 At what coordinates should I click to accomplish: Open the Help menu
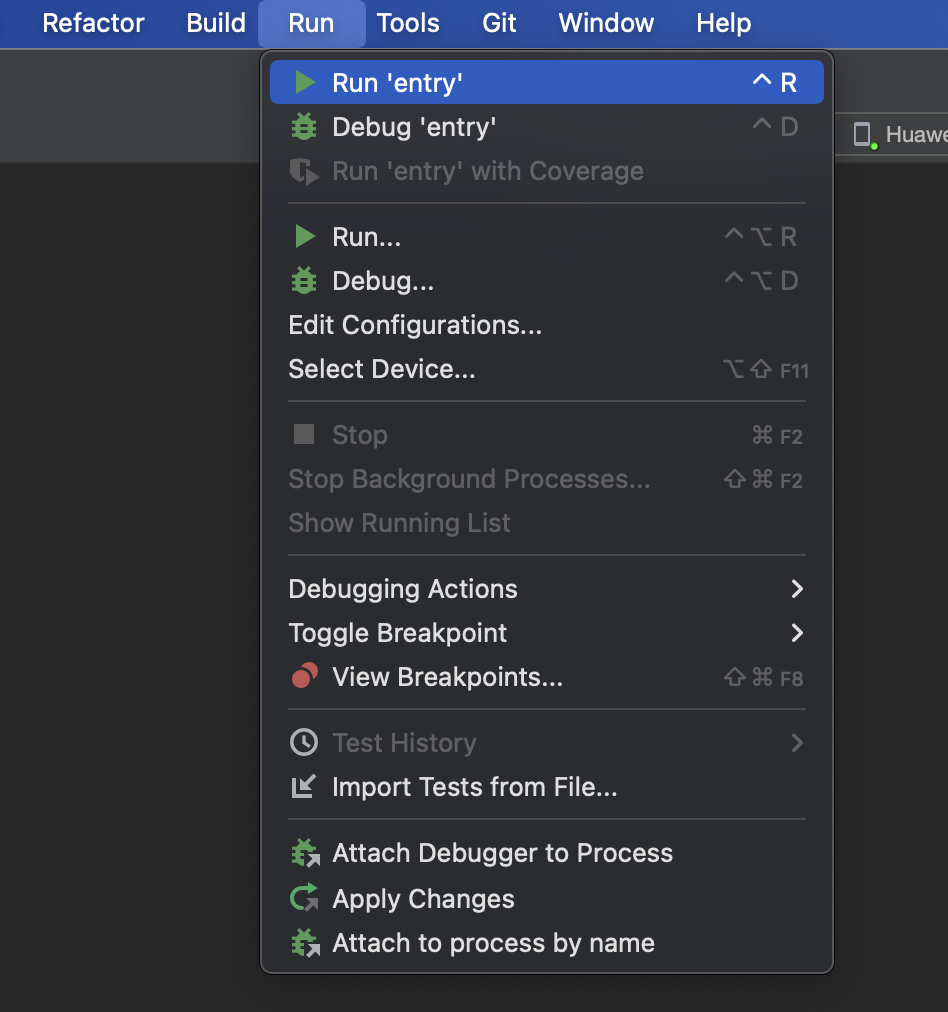coord(723,23)
